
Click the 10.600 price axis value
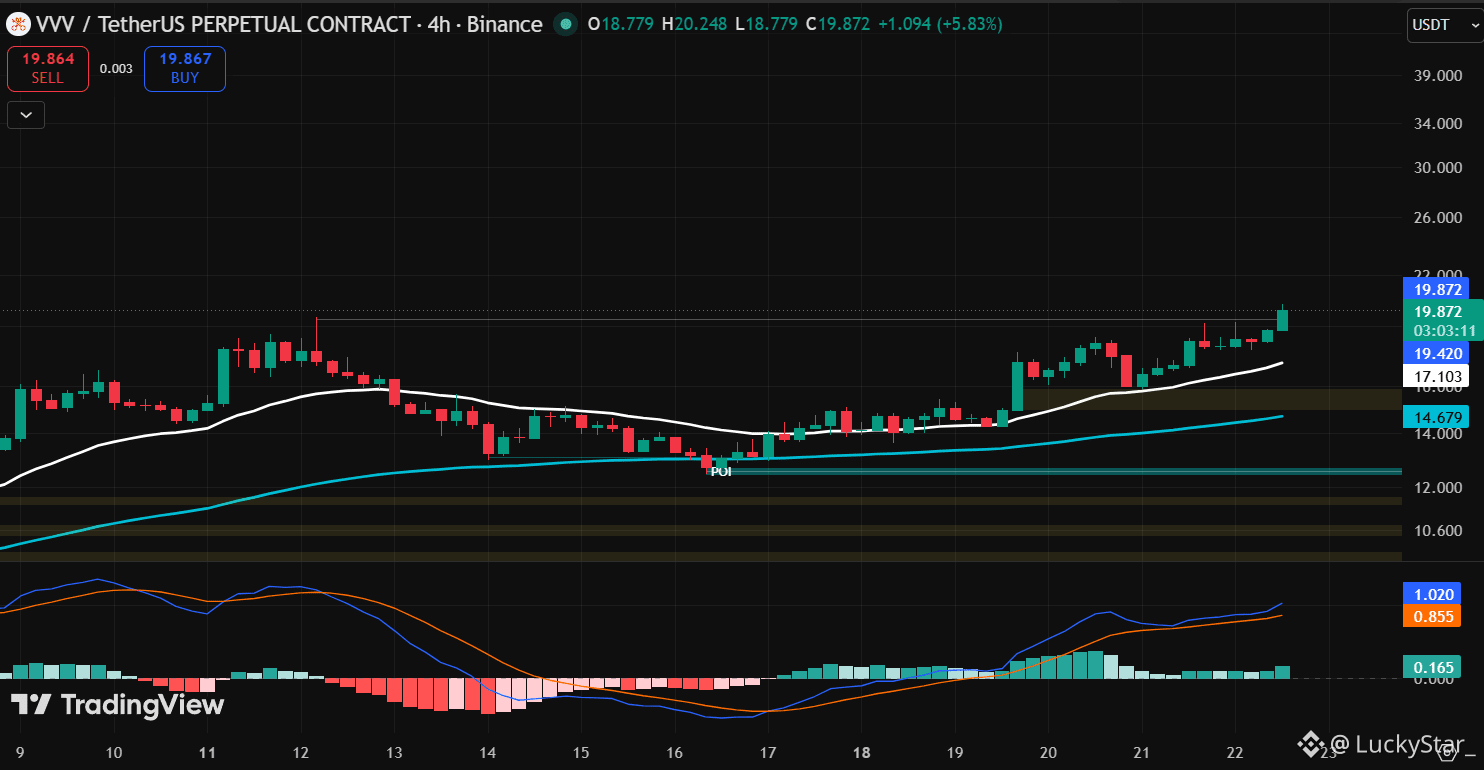1439,530
